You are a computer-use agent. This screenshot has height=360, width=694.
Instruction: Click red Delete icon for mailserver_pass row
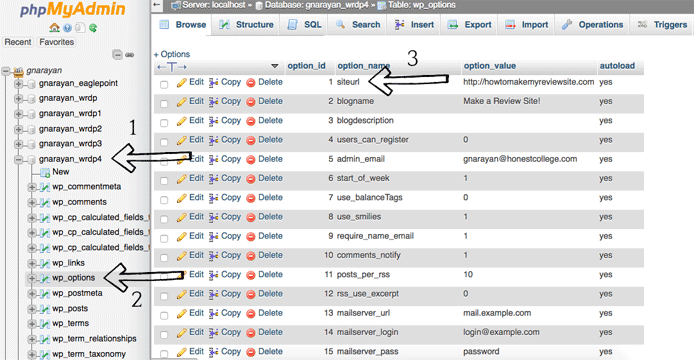[x=251, y=352]
